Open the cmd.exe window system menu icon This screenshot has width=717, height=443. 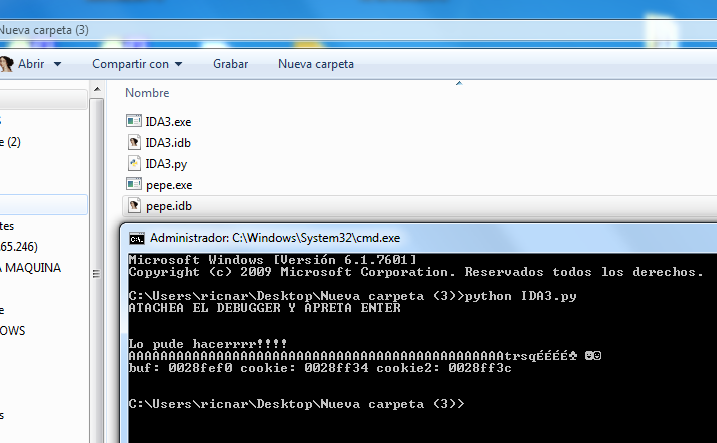click(136, 238)
